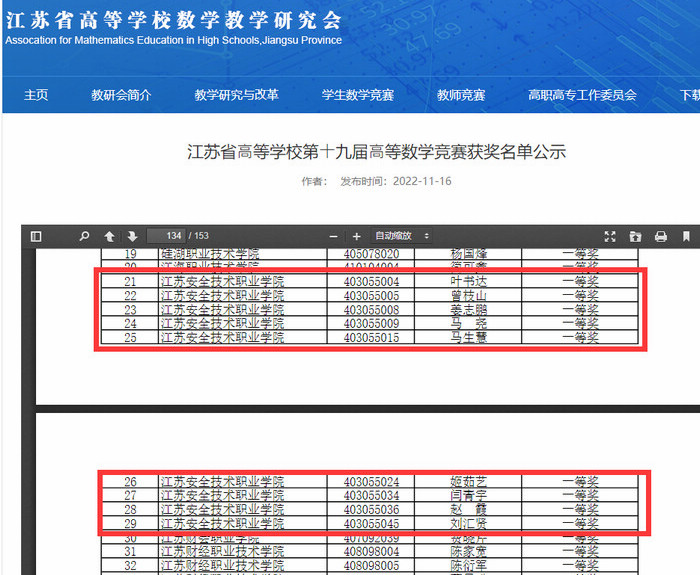Zoom out the PDF document
This screenshot has width=700, height=575.
pyautogui.click(x=333, y=236)
